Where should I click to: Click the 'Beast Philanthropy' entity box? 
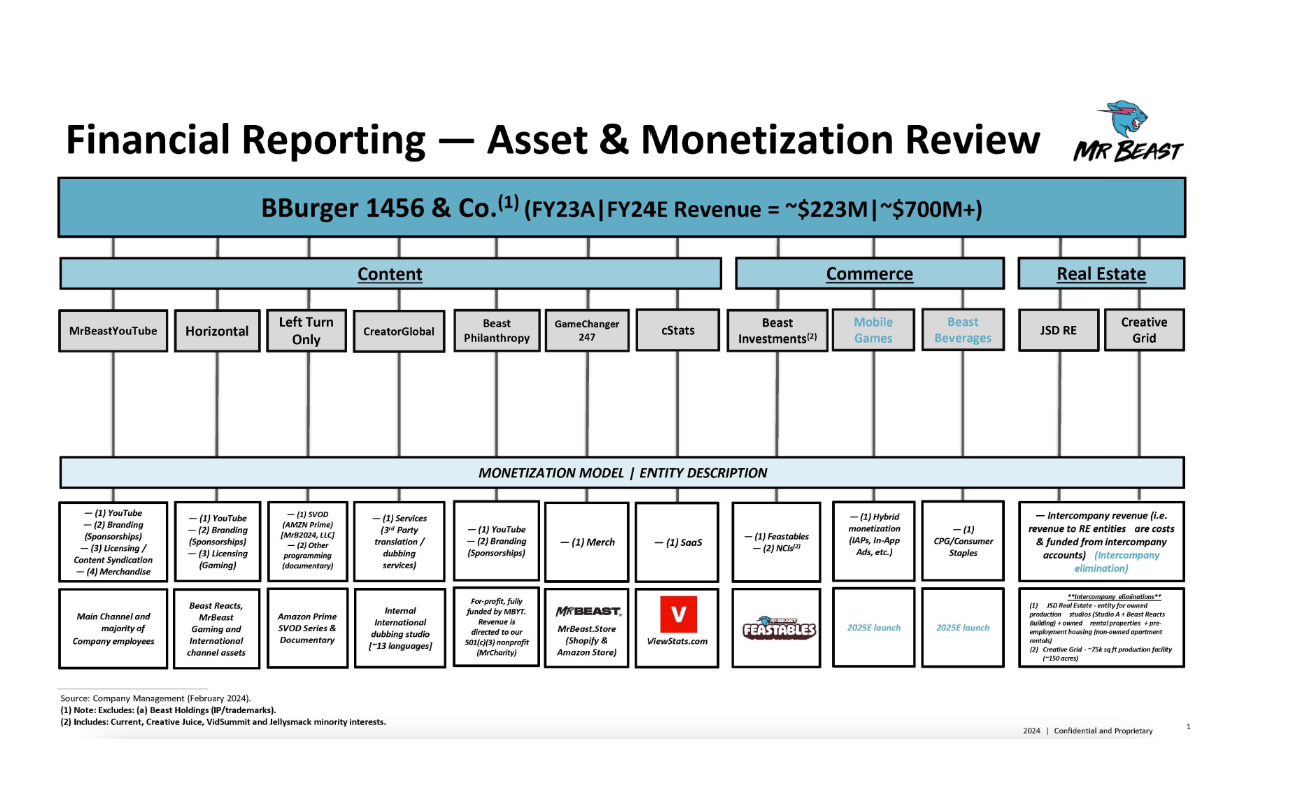click(496, 330)
